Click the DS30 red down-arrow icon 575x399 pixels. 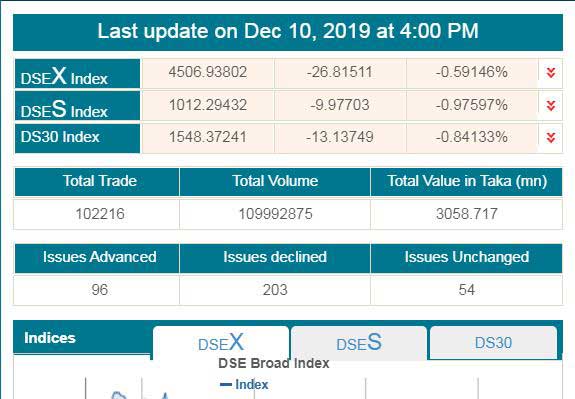click(550, 137)
